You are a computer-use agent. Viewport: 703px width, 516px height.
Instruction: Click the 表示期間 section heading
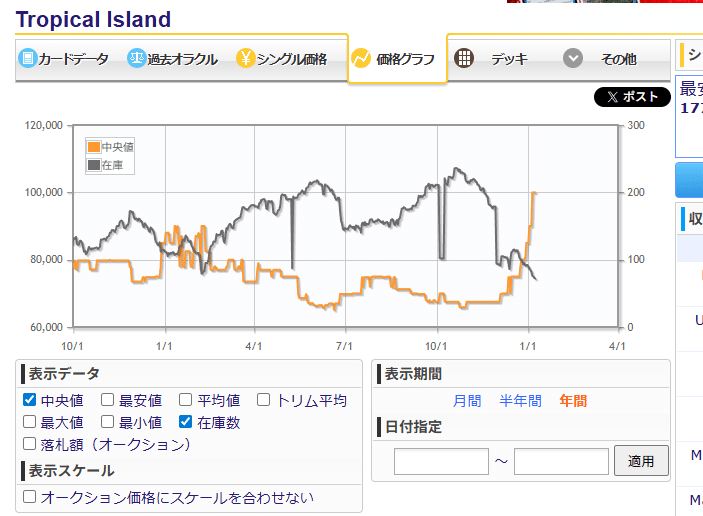[413, 374]
